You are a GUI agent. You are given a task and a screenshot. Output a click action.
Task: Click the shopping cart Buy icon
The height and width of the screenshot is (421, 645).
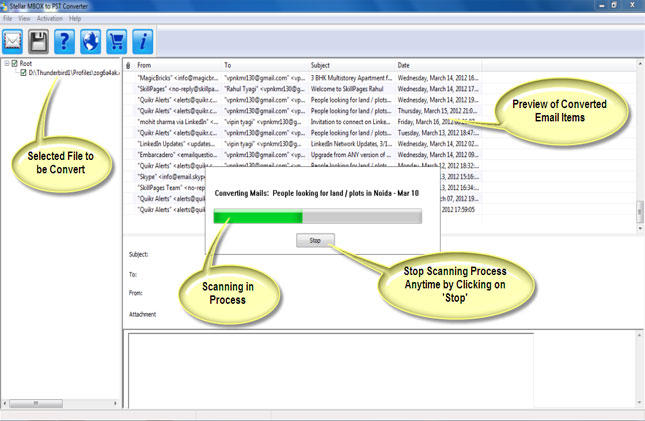click(x=116, y=42)
